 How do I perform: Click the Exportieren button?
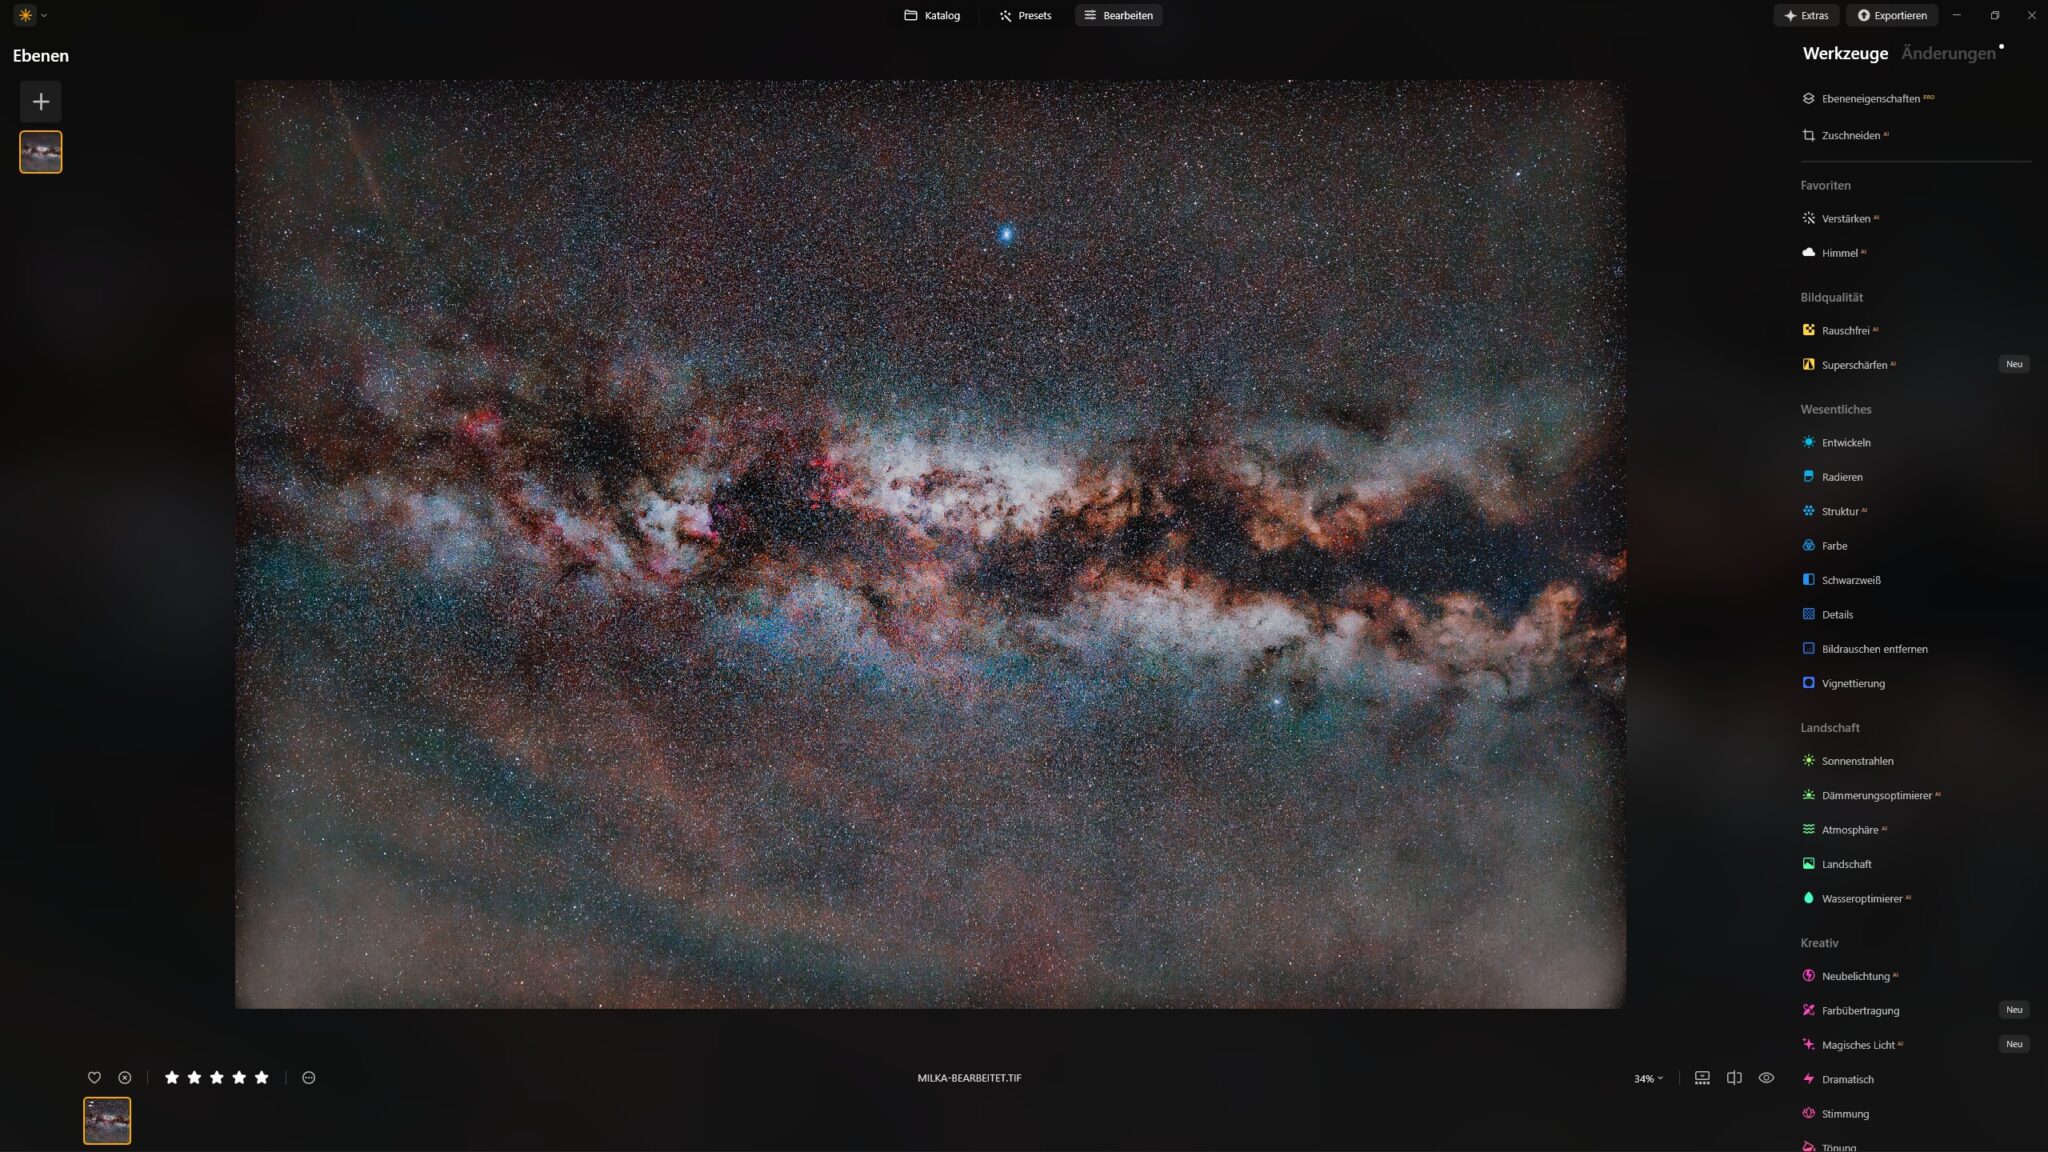[x=1891, y=15]
